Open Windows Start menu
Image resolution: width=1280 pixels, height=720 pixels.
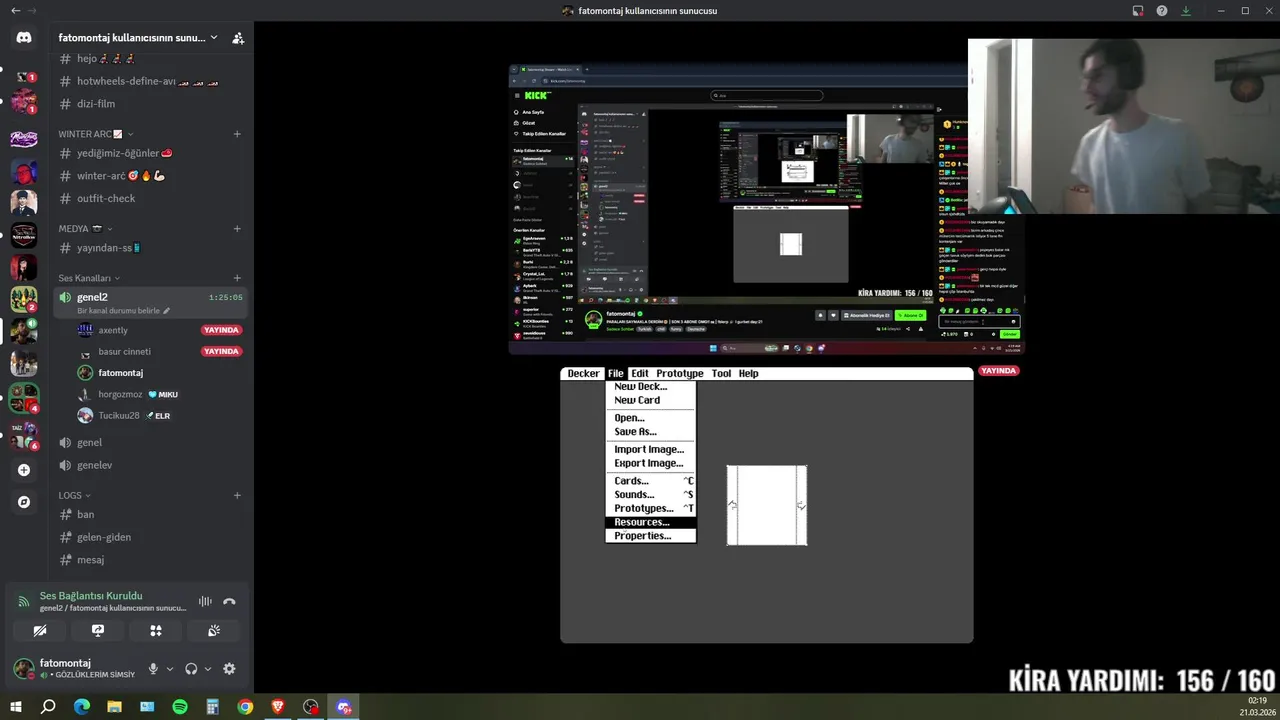click(16, 706)
